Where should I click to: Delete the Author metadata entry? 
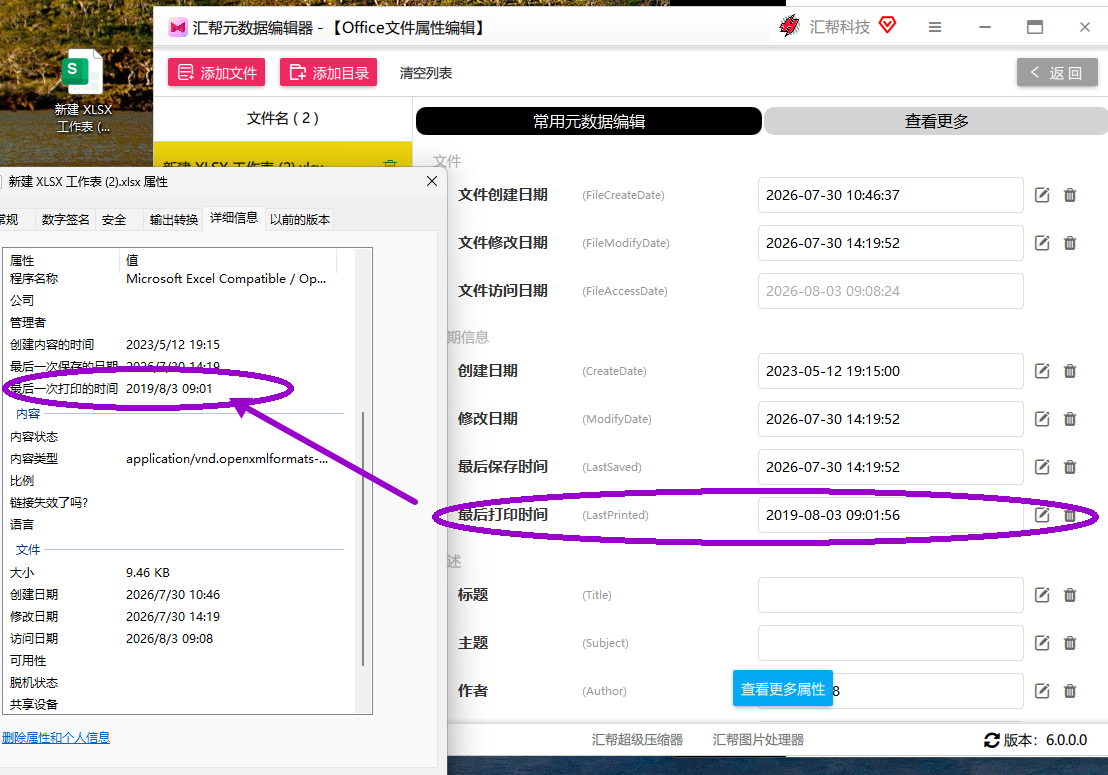(1070, 691)
